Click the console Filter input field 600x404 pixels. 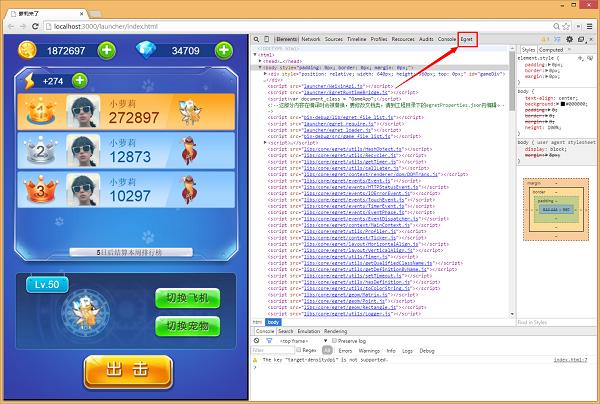click(x=273, y=350)
